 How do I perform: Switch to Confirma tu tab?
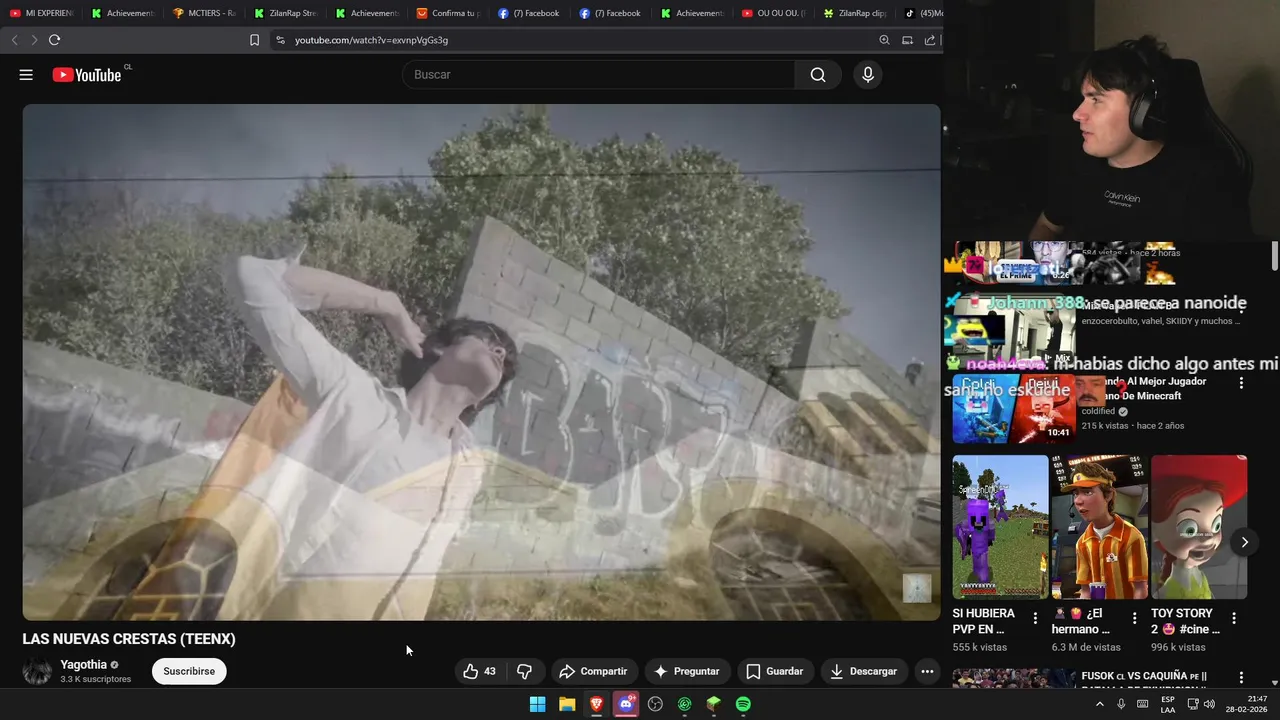(449, 13)
